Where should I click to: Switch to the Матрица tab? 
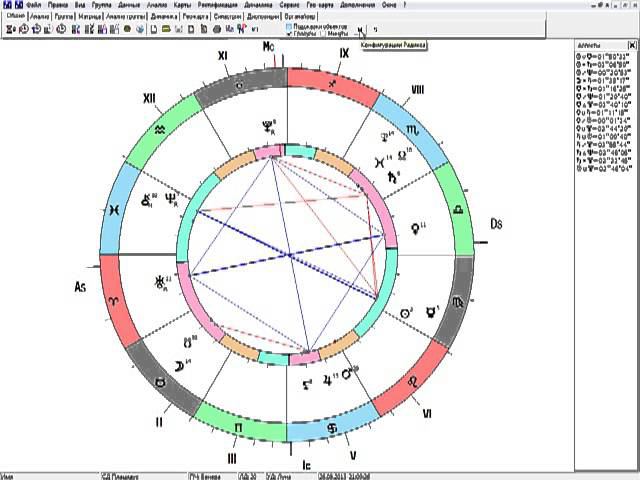pyautogui.click(x=89, y=16)
